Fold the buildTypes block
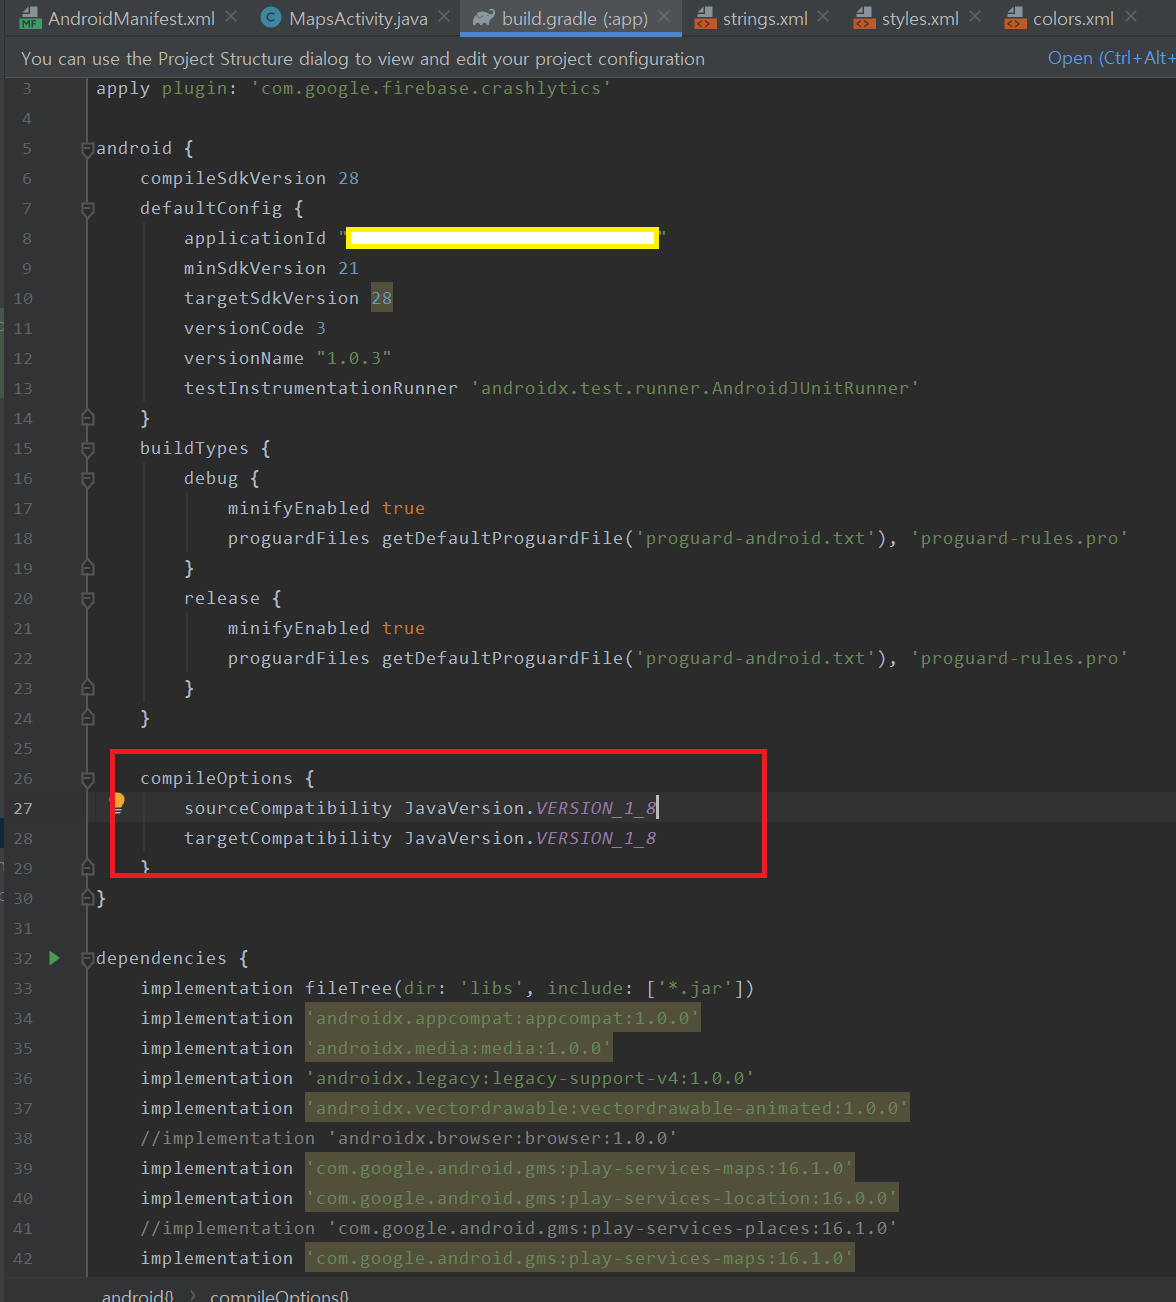Screen dimensions: 1176x1302 click(87, 449)
